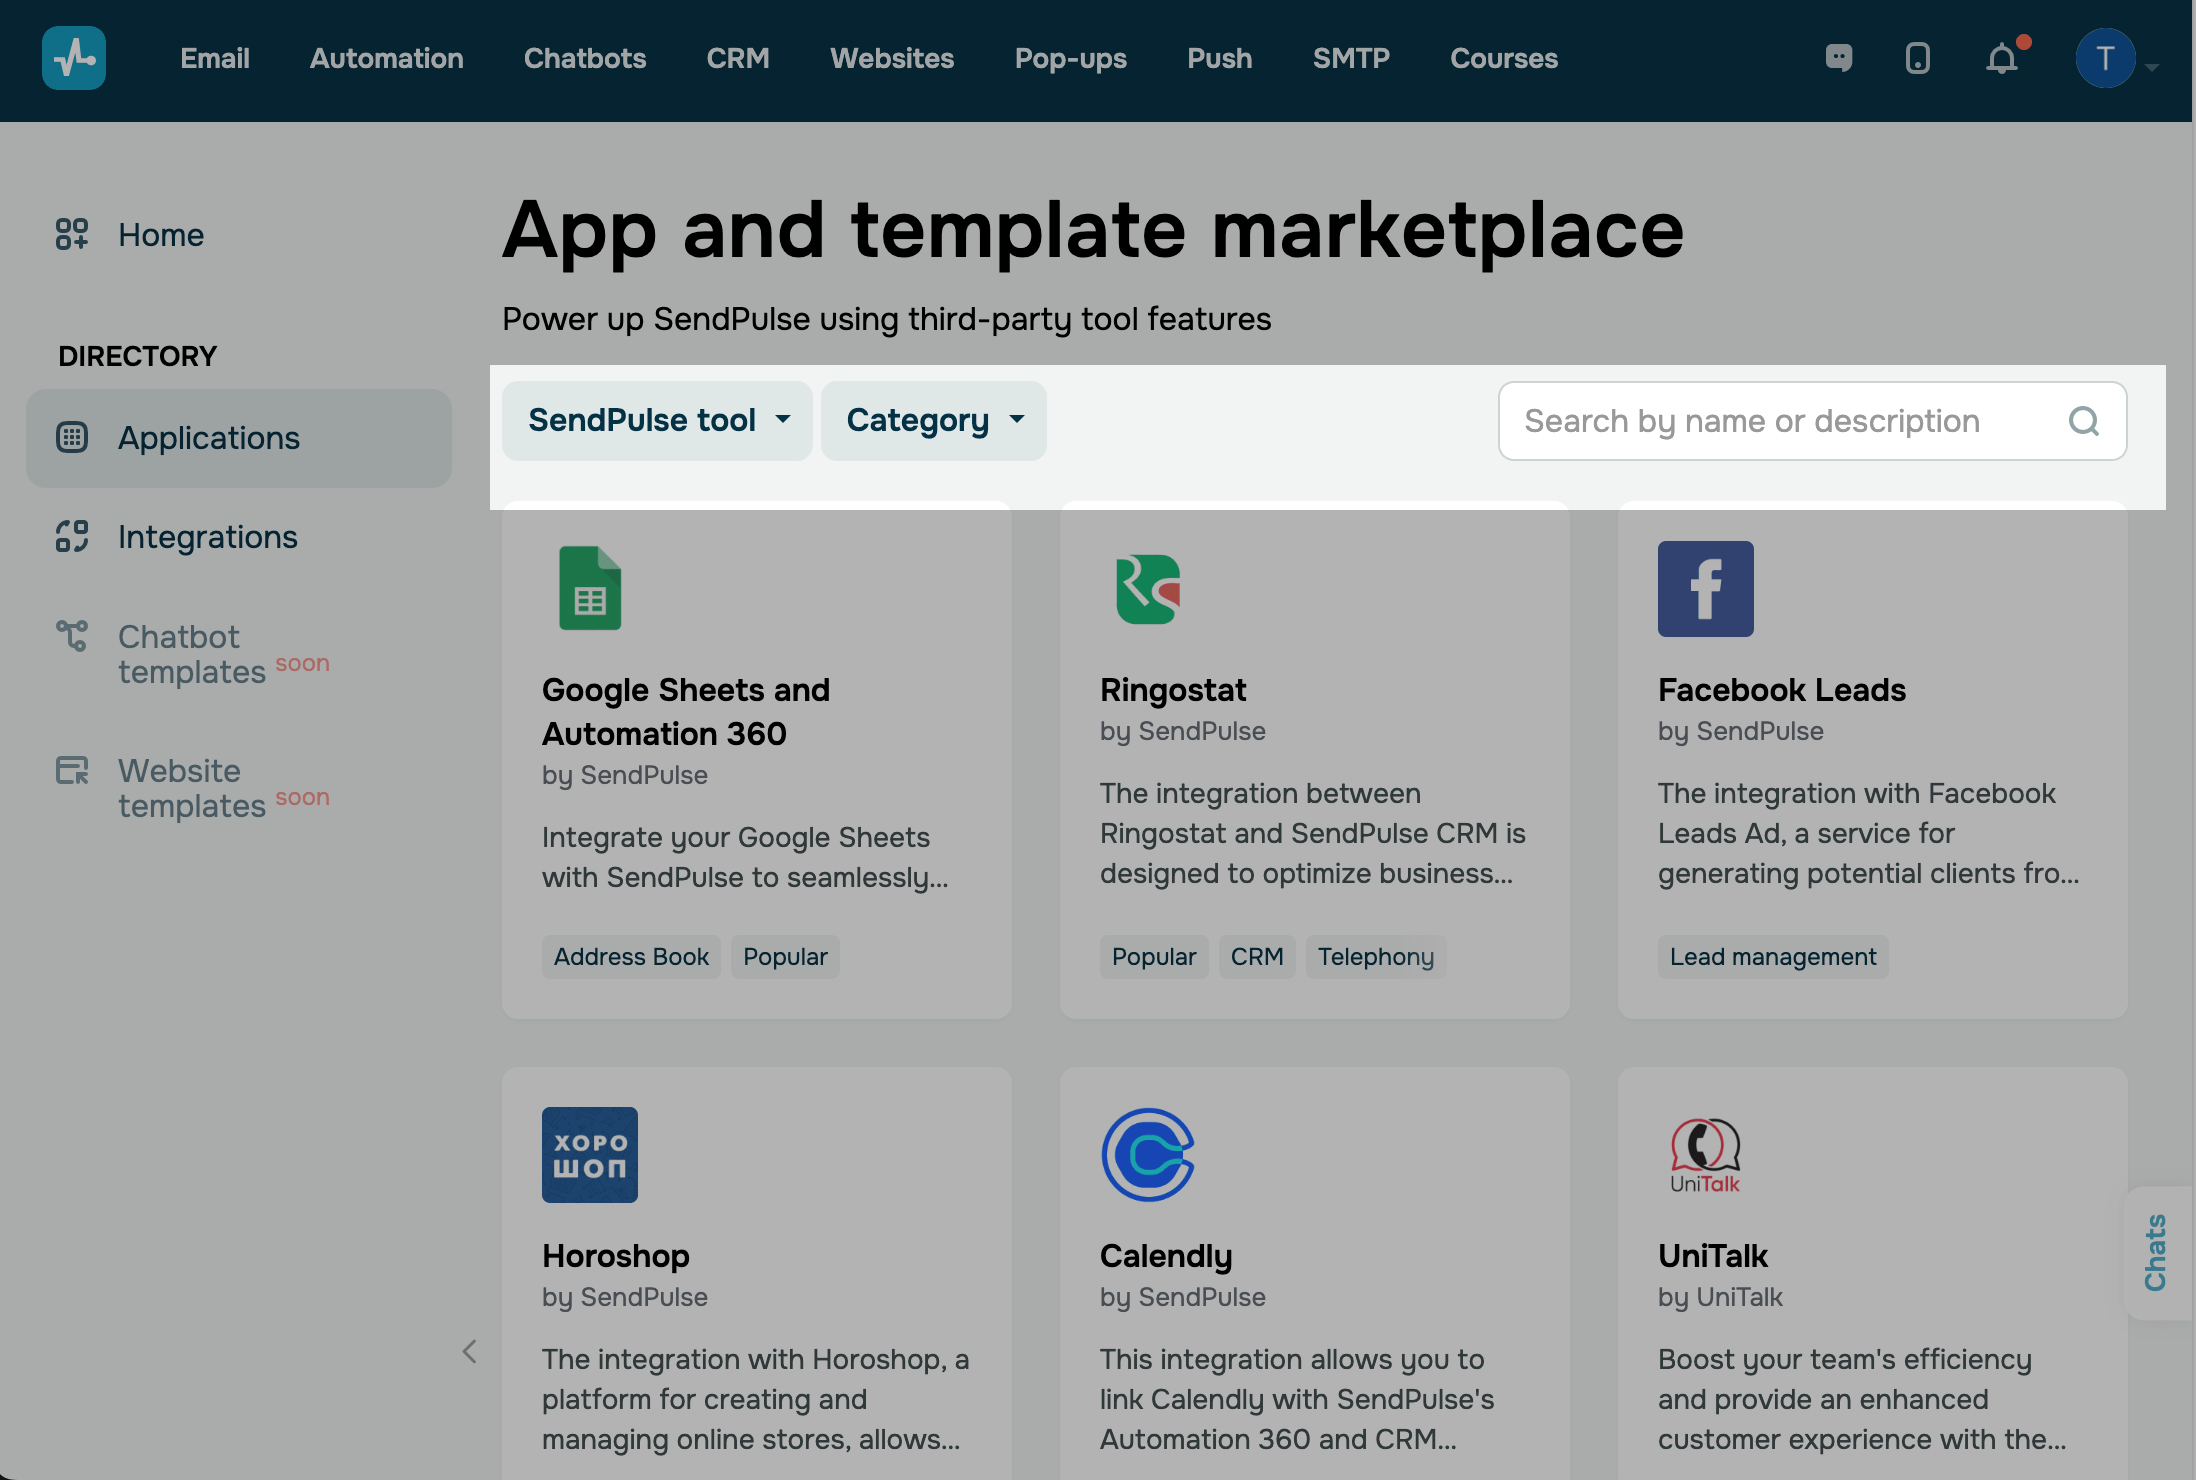Open the Calendly app icon
The image size is (2196, 1480).
click(1148, 1154)
